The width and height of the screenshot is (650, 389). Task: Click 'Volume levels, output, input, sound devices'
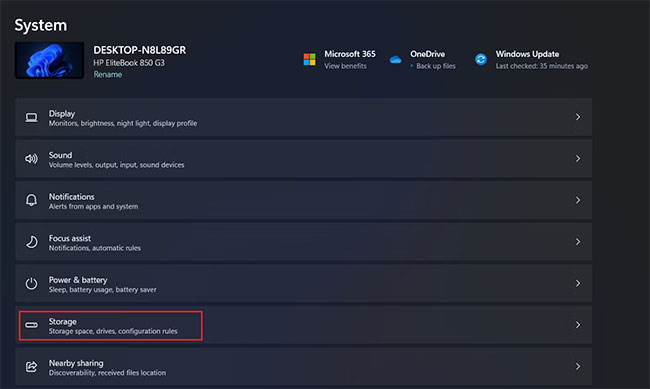tap(116, 165)
